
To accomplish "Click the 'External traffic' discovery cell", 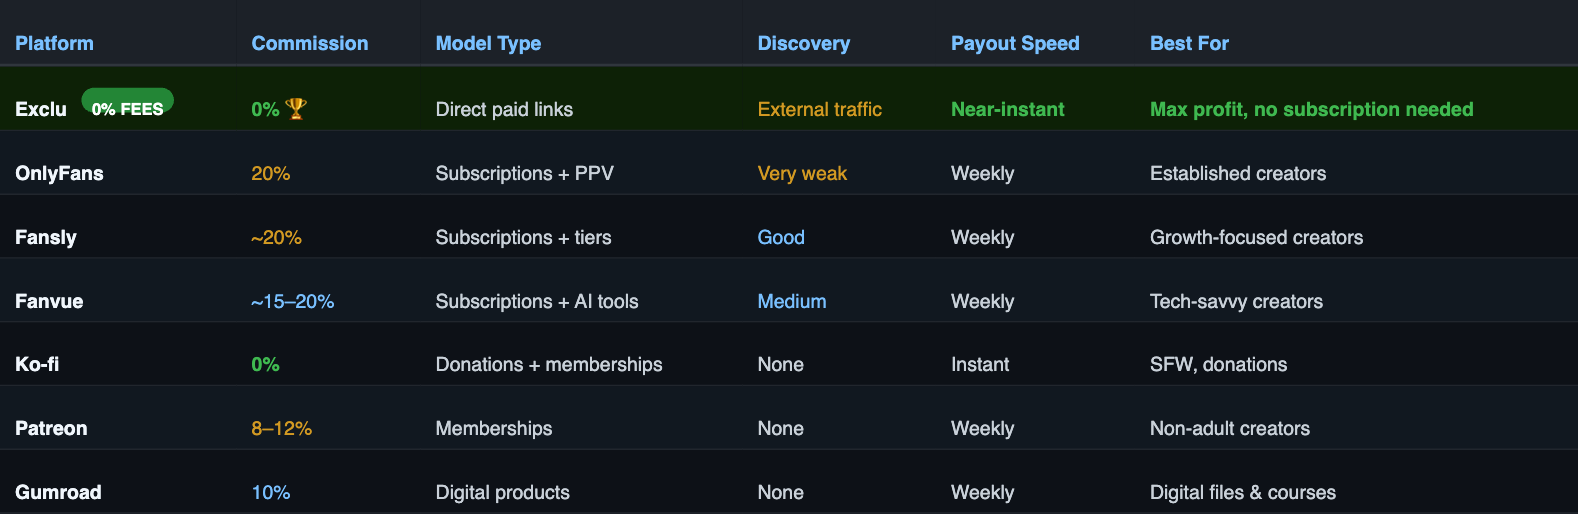I will click(819, 109).
